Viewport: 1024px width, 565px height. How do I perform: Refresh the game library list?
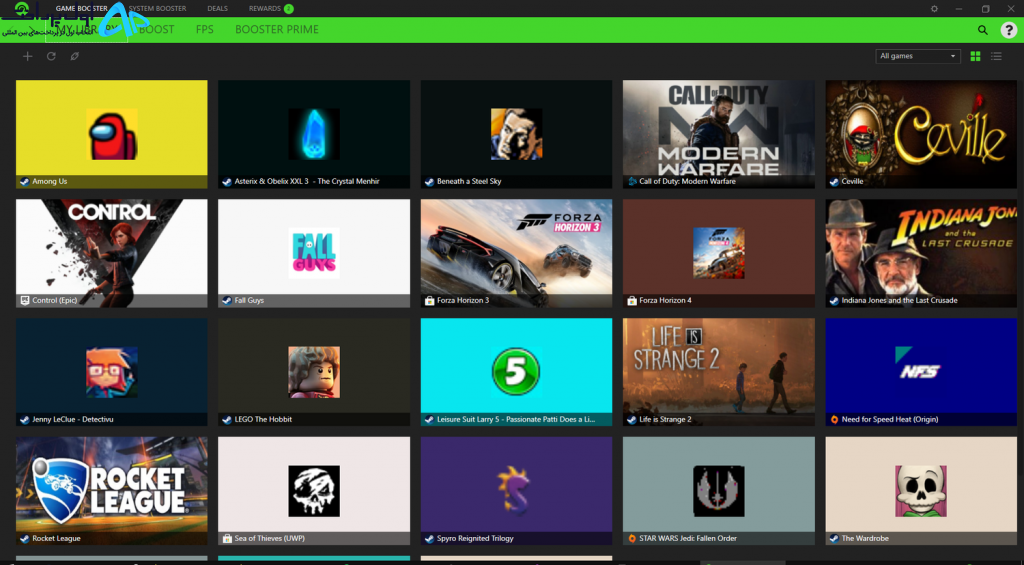coord(51,56)
